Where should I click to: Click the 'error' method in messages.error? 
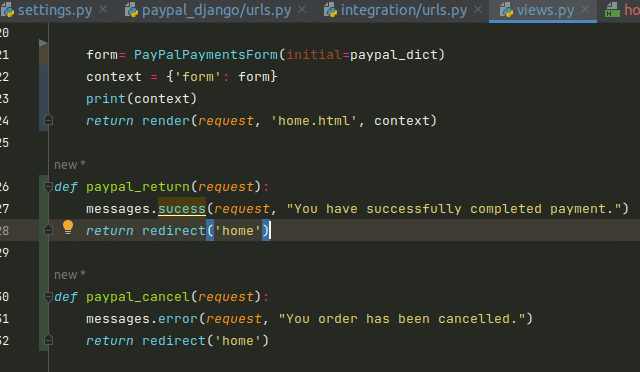click(178, 319)
